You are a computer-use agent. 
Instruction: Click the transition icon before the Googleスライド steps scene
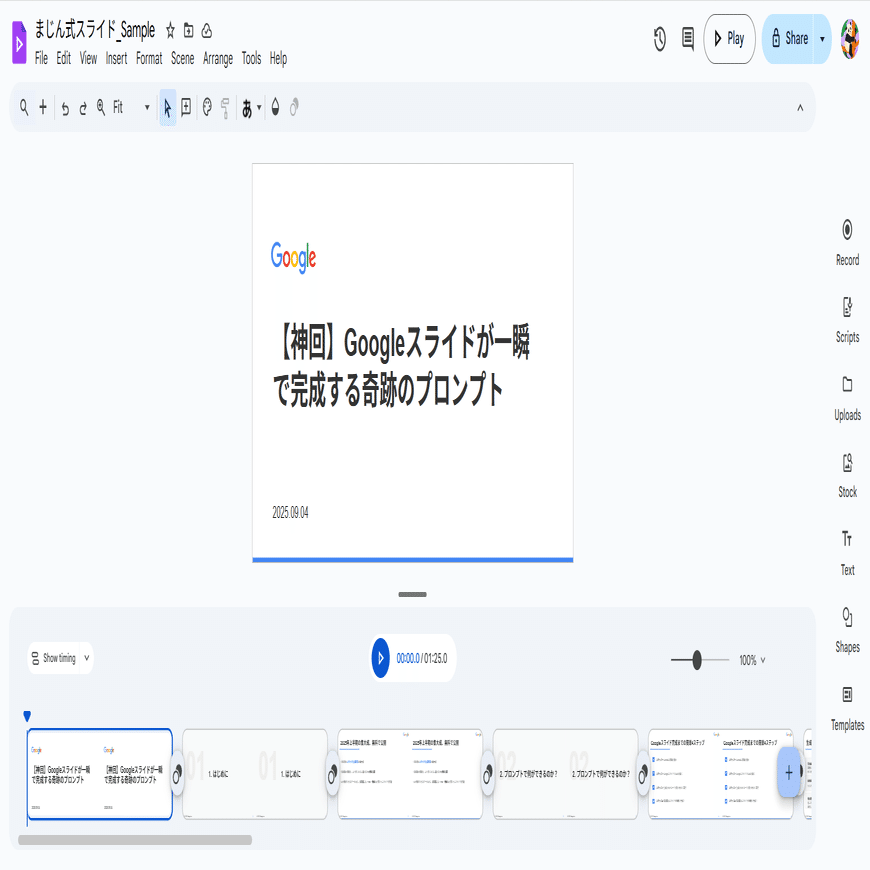pyautogui.click(x=644, y=774)
